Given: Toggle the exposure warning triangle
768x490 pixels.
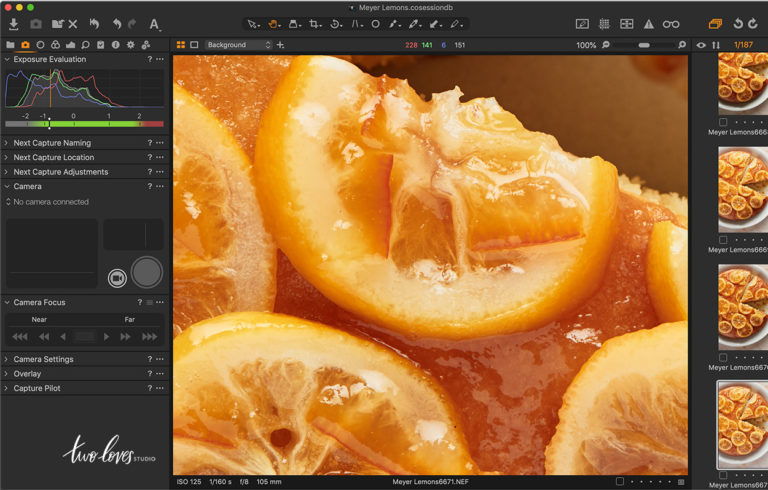Looking at the screenshot, I should (649, 24).
